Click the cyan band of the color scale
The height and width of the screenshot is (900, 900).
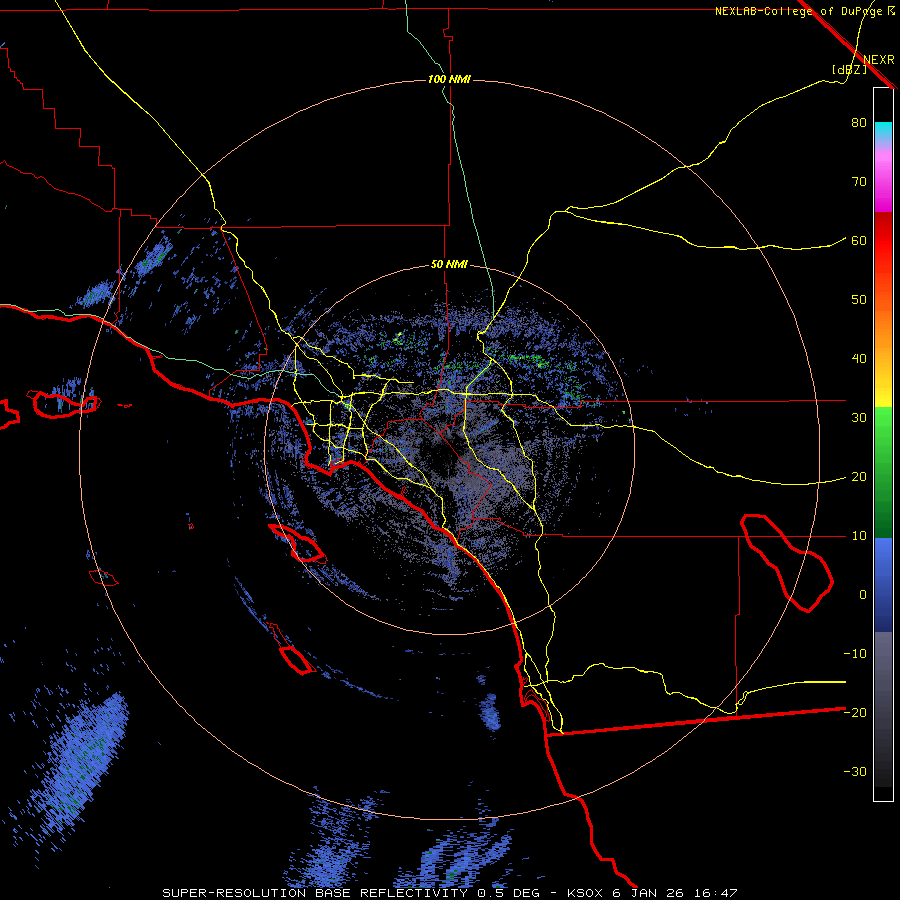pos(883,132)
